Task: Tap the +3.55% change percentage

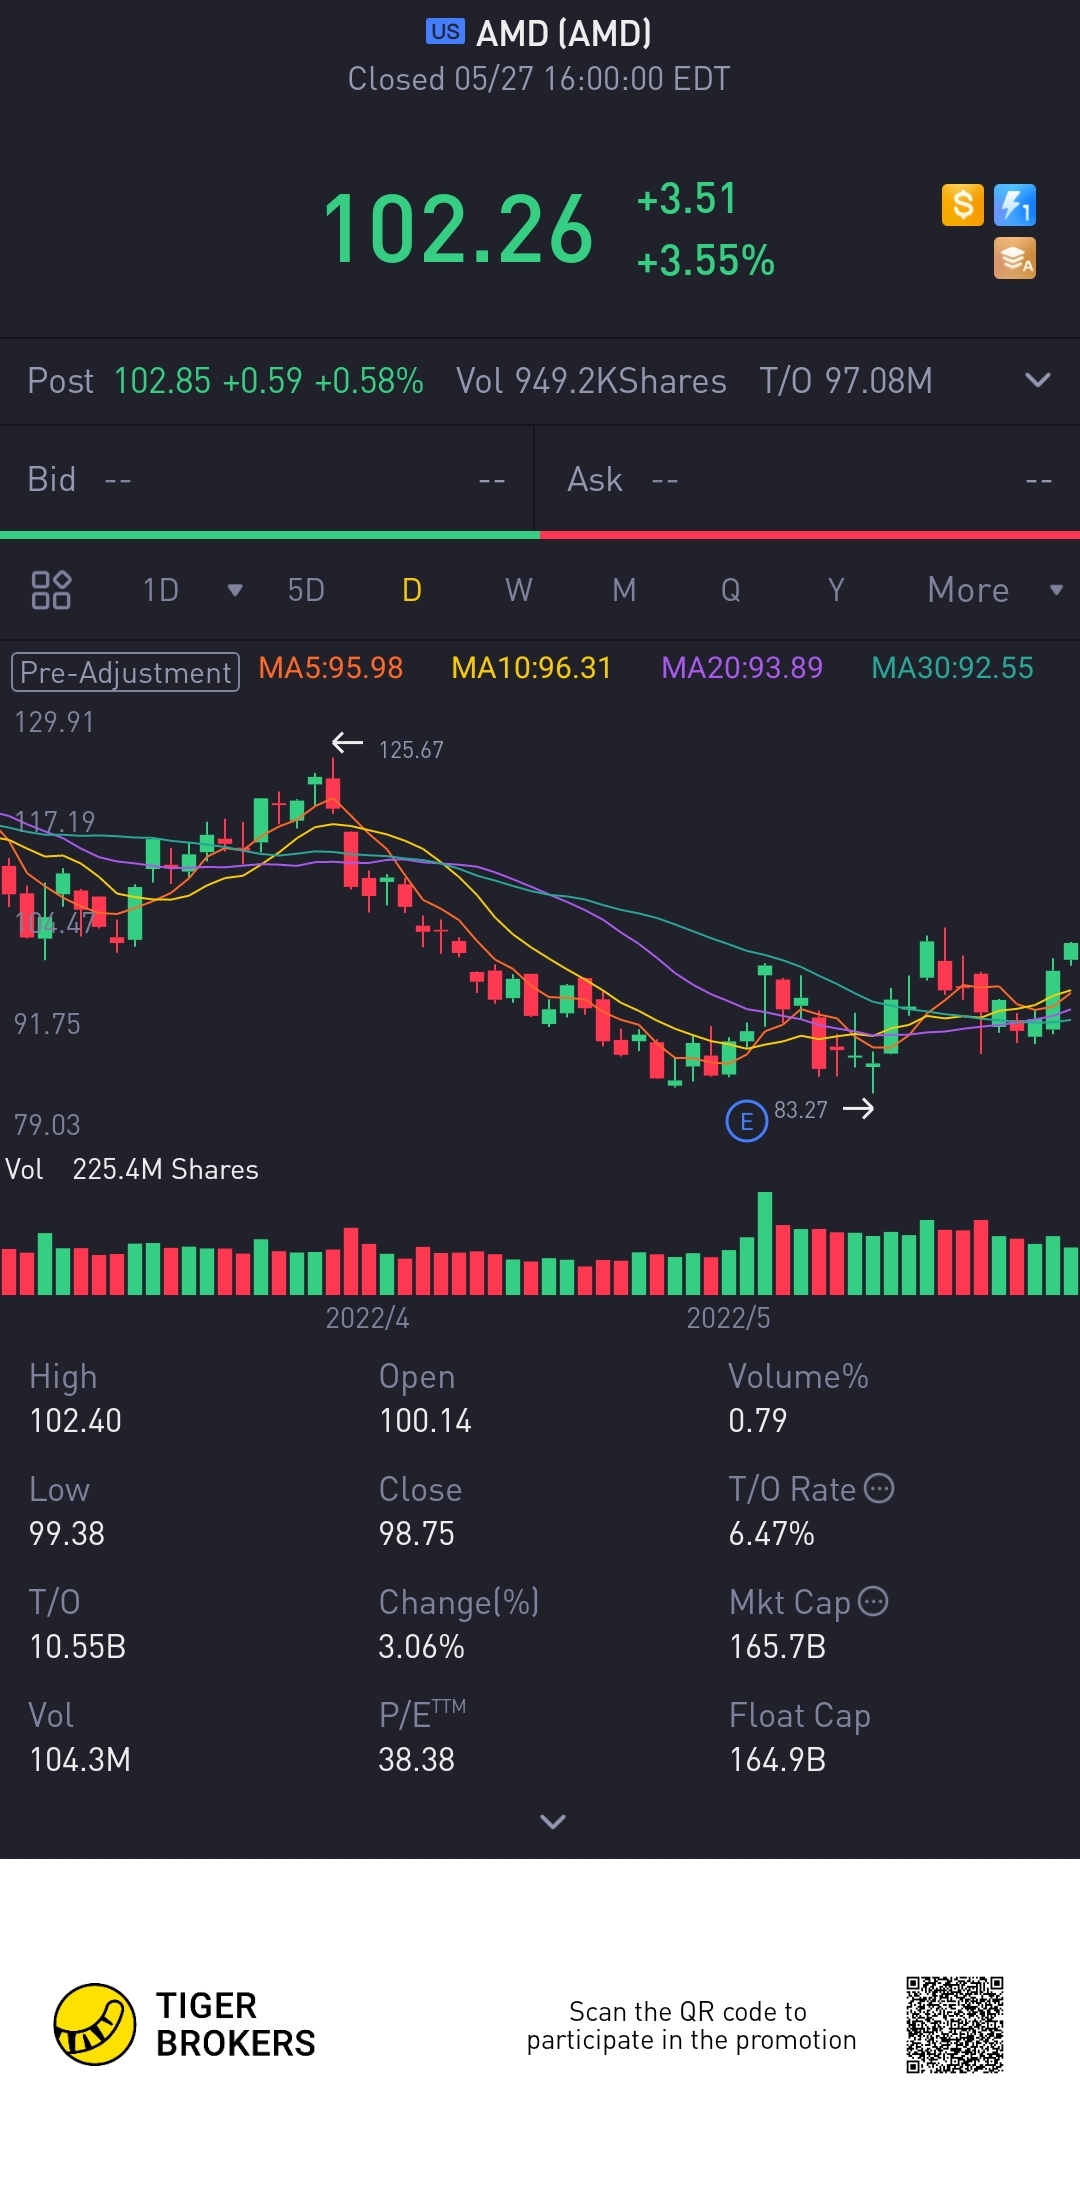Action: point(706,261)
